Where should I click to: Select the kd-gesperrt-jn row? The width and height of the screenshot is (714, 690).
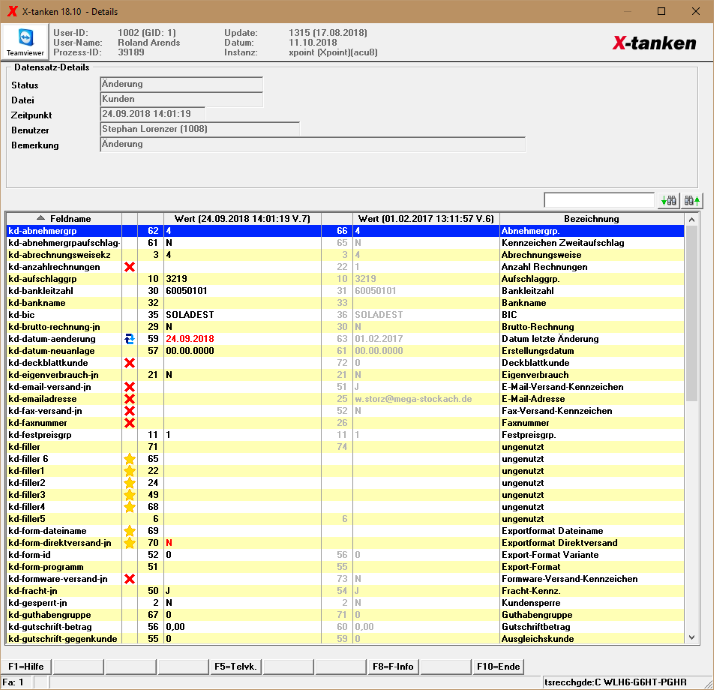[345, 603]
